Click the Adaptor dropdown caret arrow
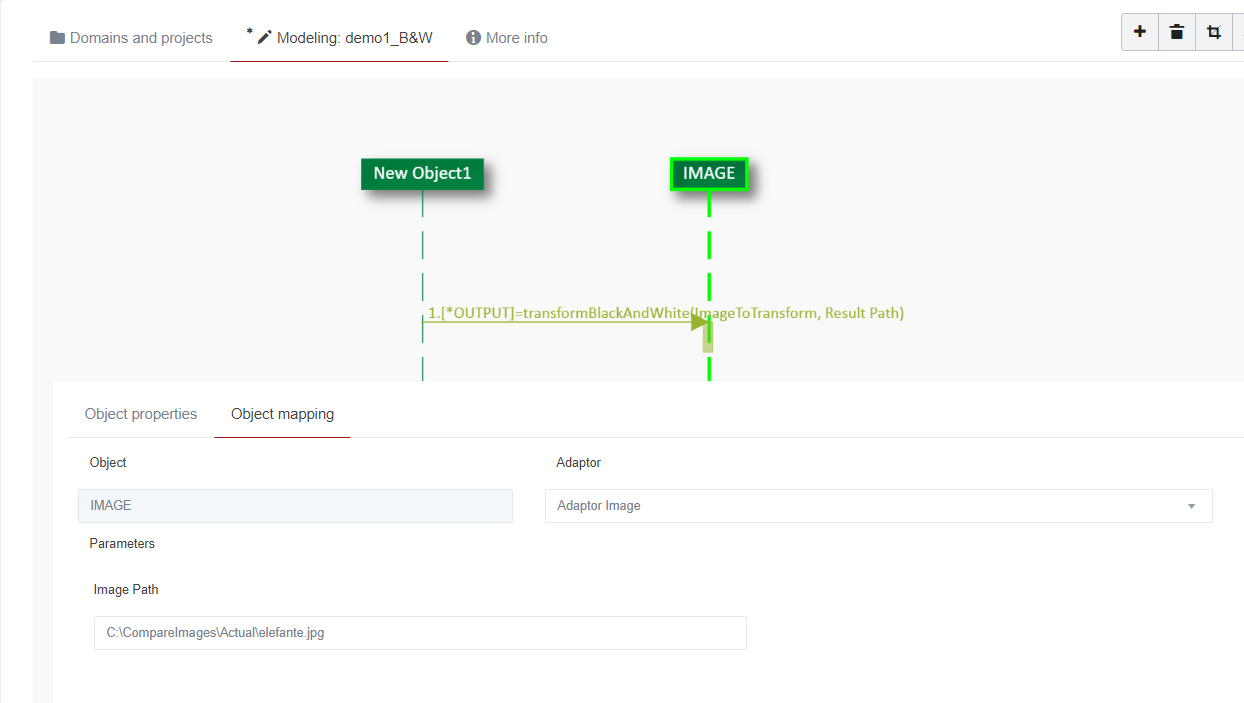 coord(1191,507)
